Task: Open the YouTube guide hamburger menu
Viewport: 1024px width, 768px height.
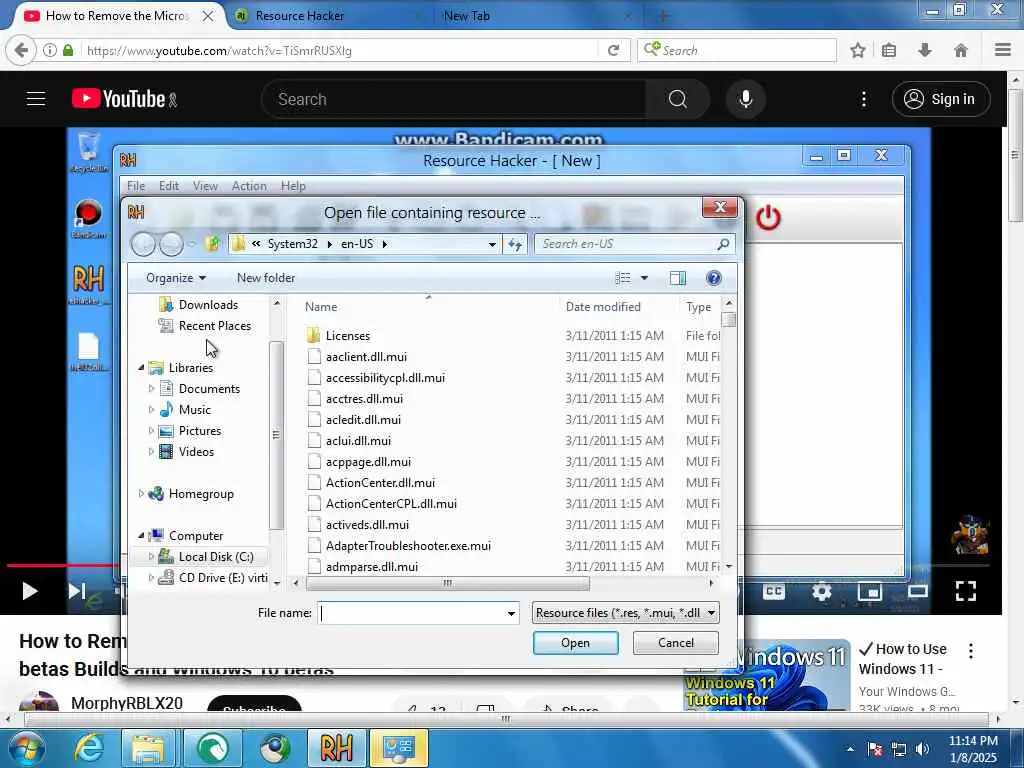Action: pyautogui.click(x=36, y=99)
